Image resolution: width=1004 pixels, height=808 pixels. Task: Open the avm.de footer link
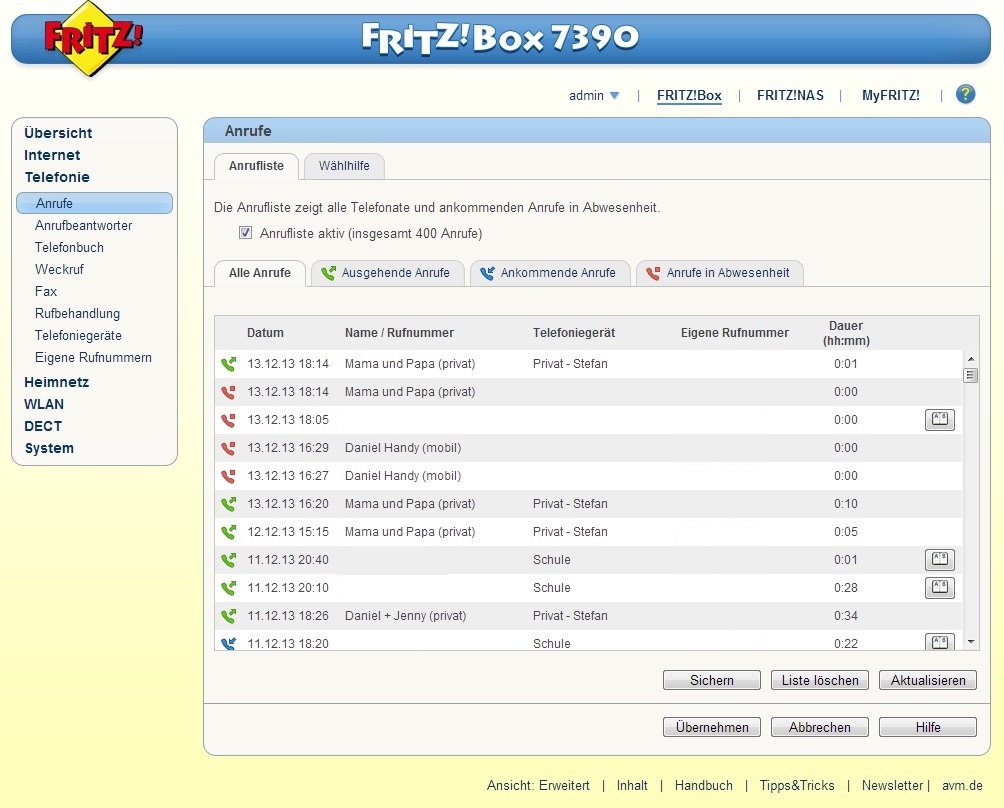(x=962, y=786)
